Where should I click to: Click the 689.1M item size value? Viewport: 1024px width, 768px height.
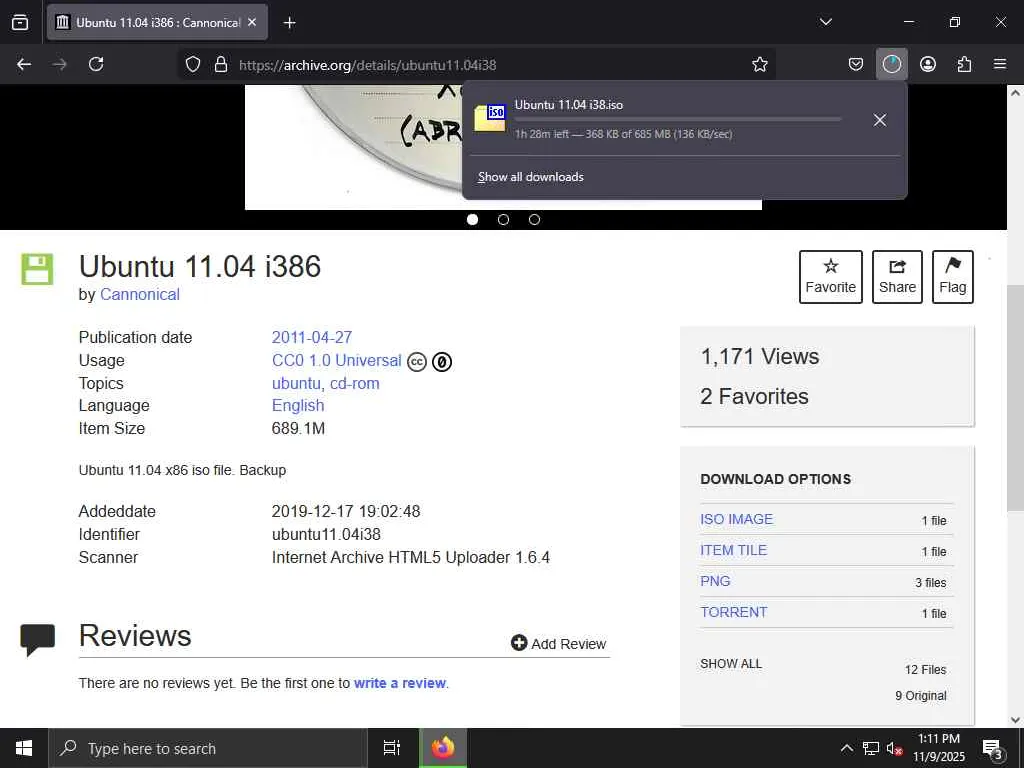pos(298,428)
